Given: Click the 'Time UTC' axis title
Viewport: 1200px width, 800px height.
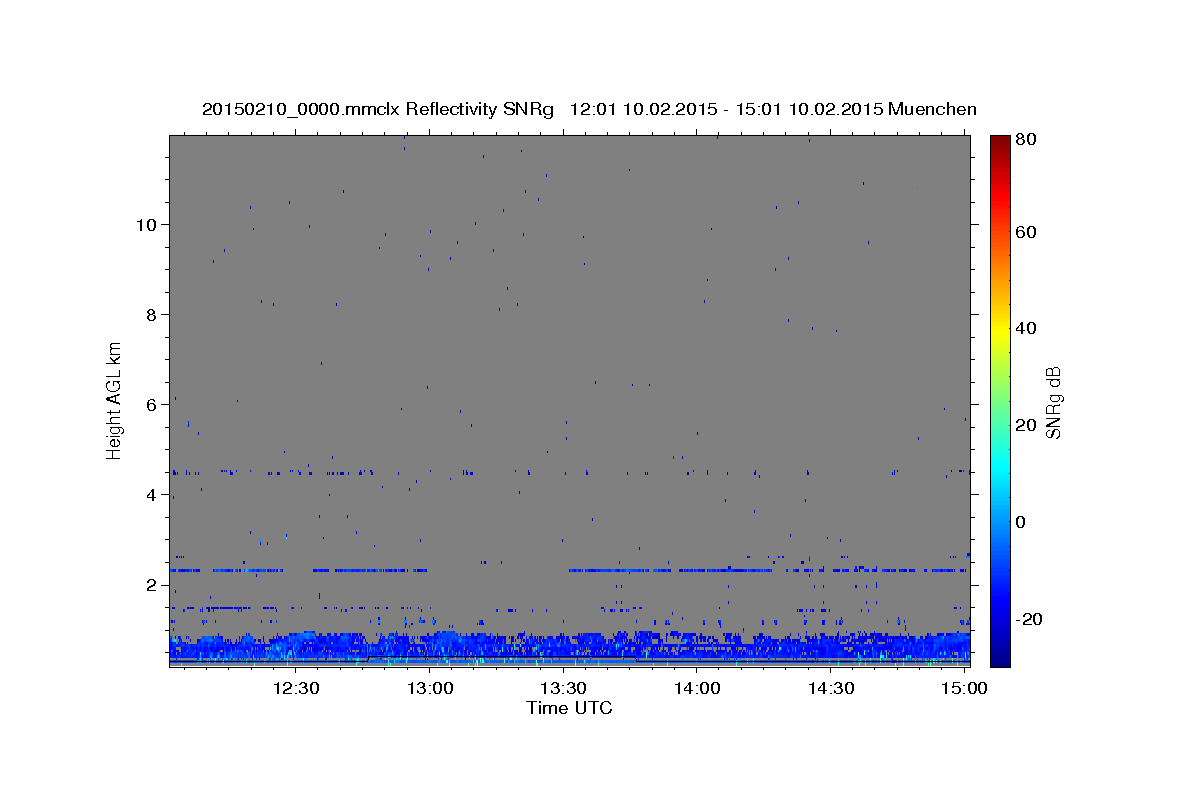Looking at the screenshot, I should pos(569,708).
